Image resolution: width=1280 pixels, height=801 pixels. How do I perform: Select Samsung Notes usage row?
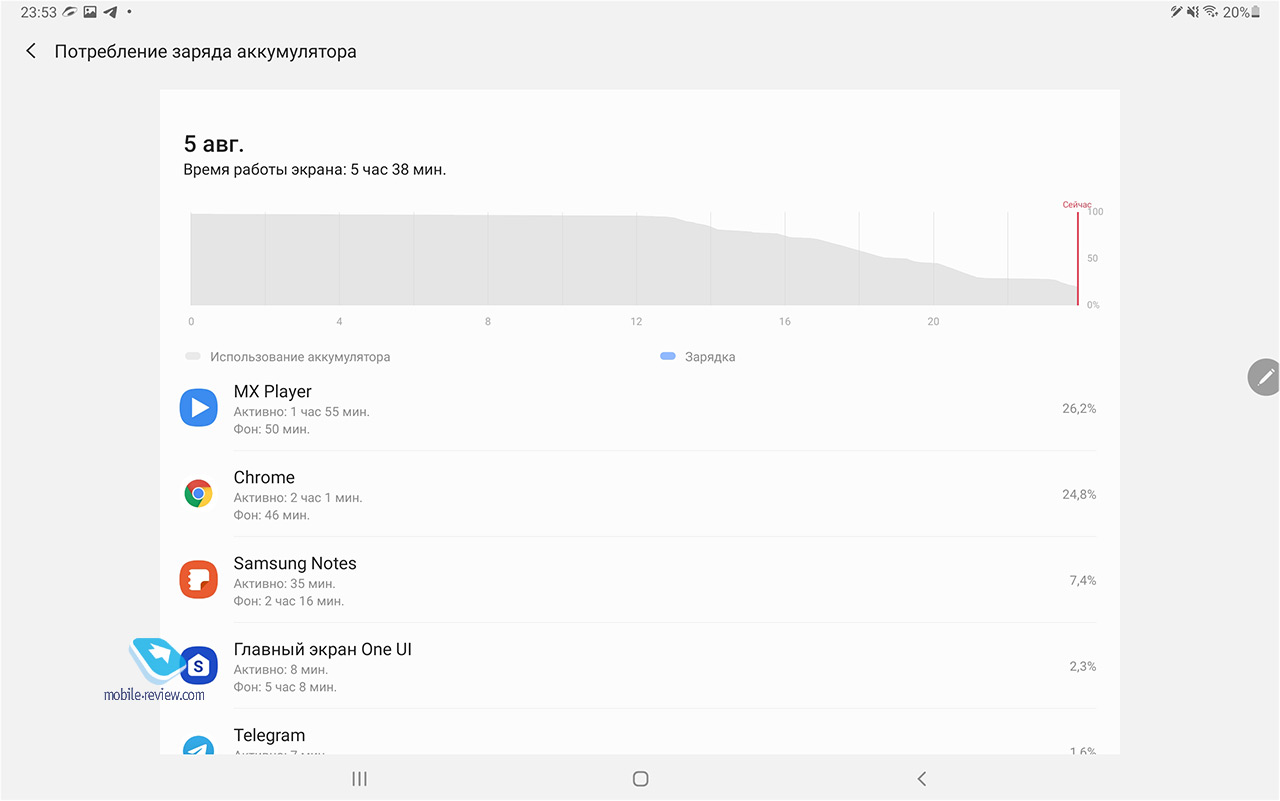[x=640, y=581]
